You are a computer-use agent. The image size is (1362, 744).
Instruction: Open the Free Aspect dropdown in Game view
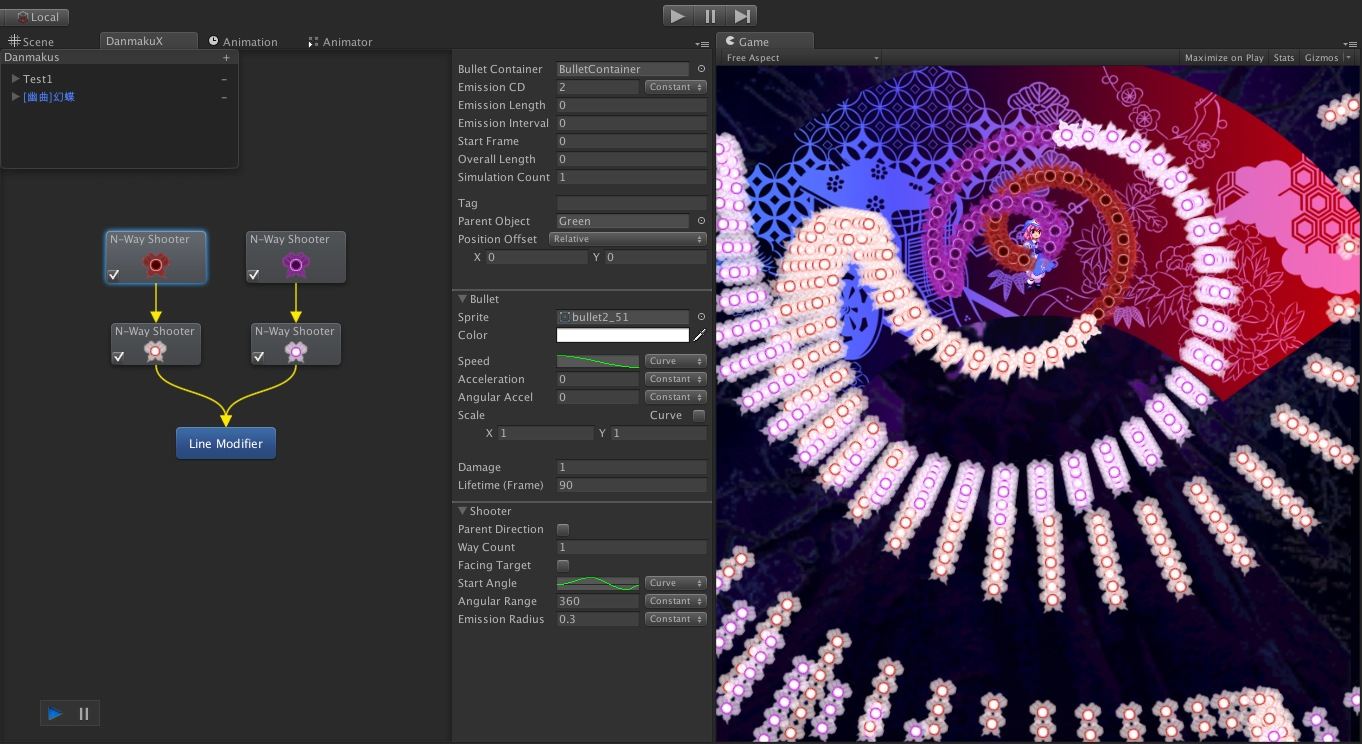point(801,58)
